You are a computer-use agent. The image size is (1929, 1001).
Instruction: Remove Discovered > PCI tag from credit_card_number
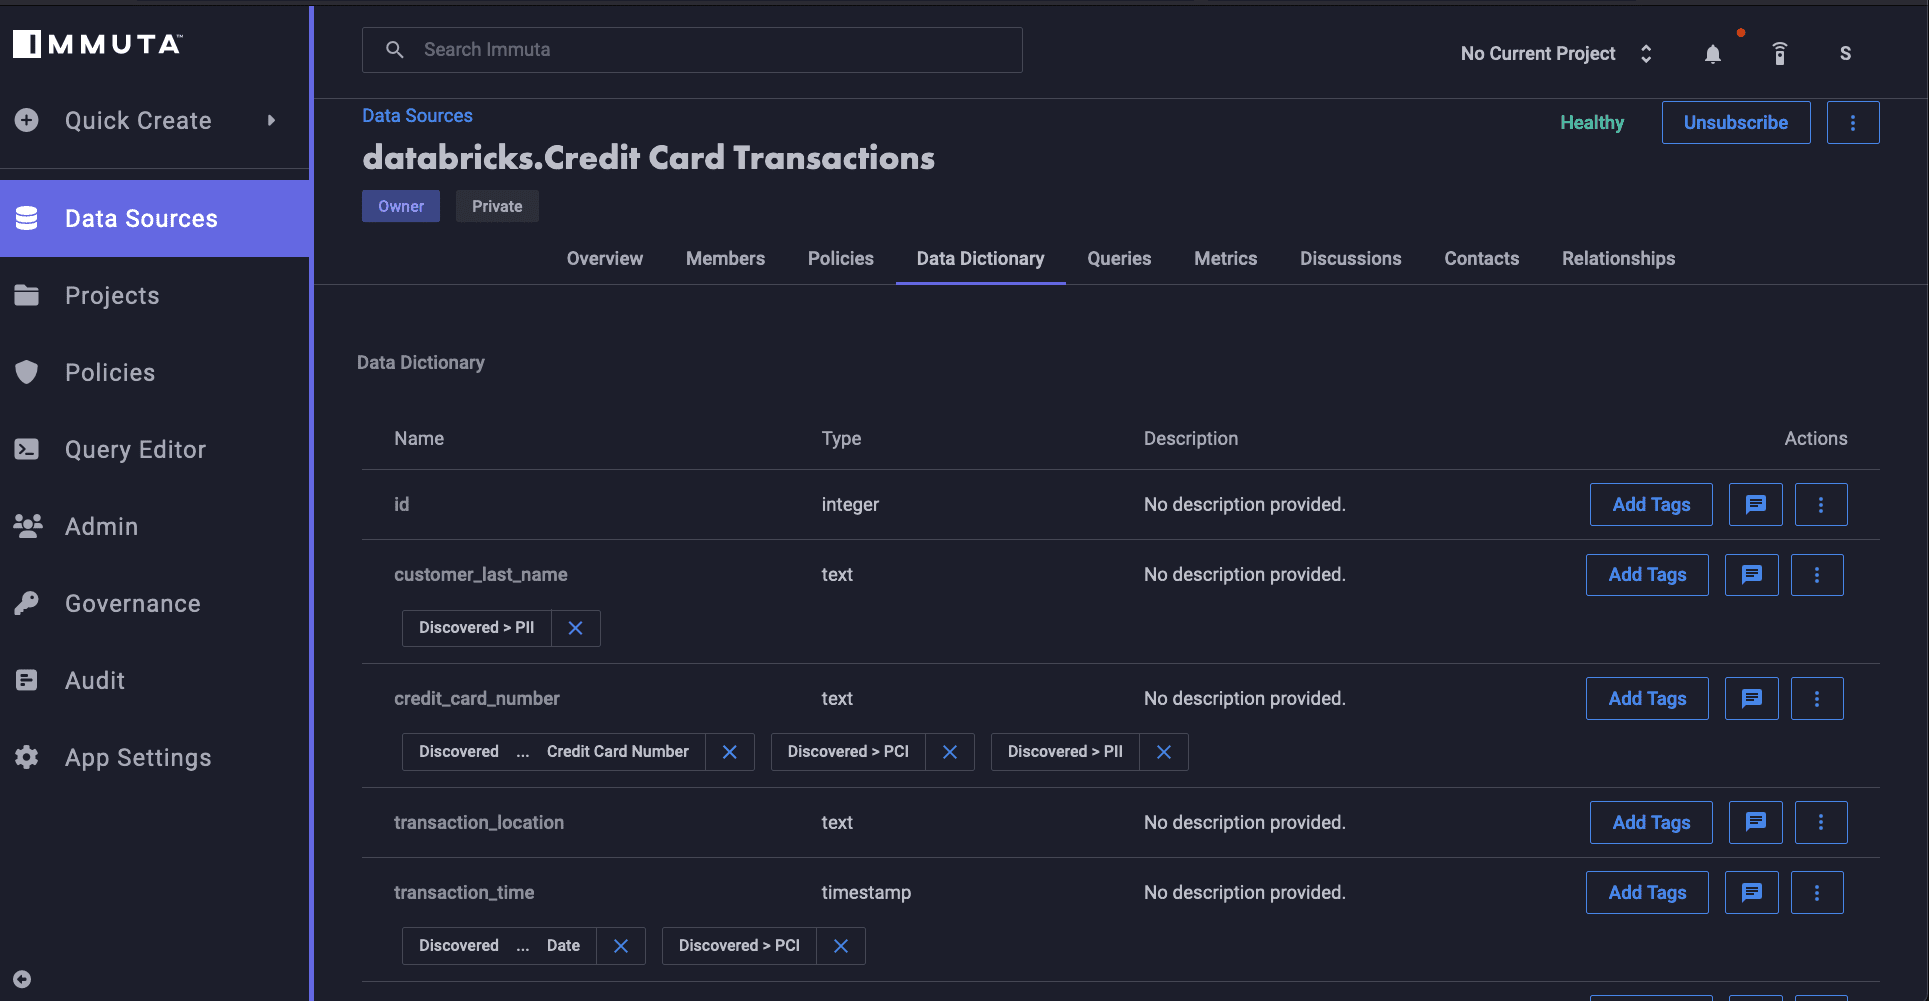coord(950,752)
